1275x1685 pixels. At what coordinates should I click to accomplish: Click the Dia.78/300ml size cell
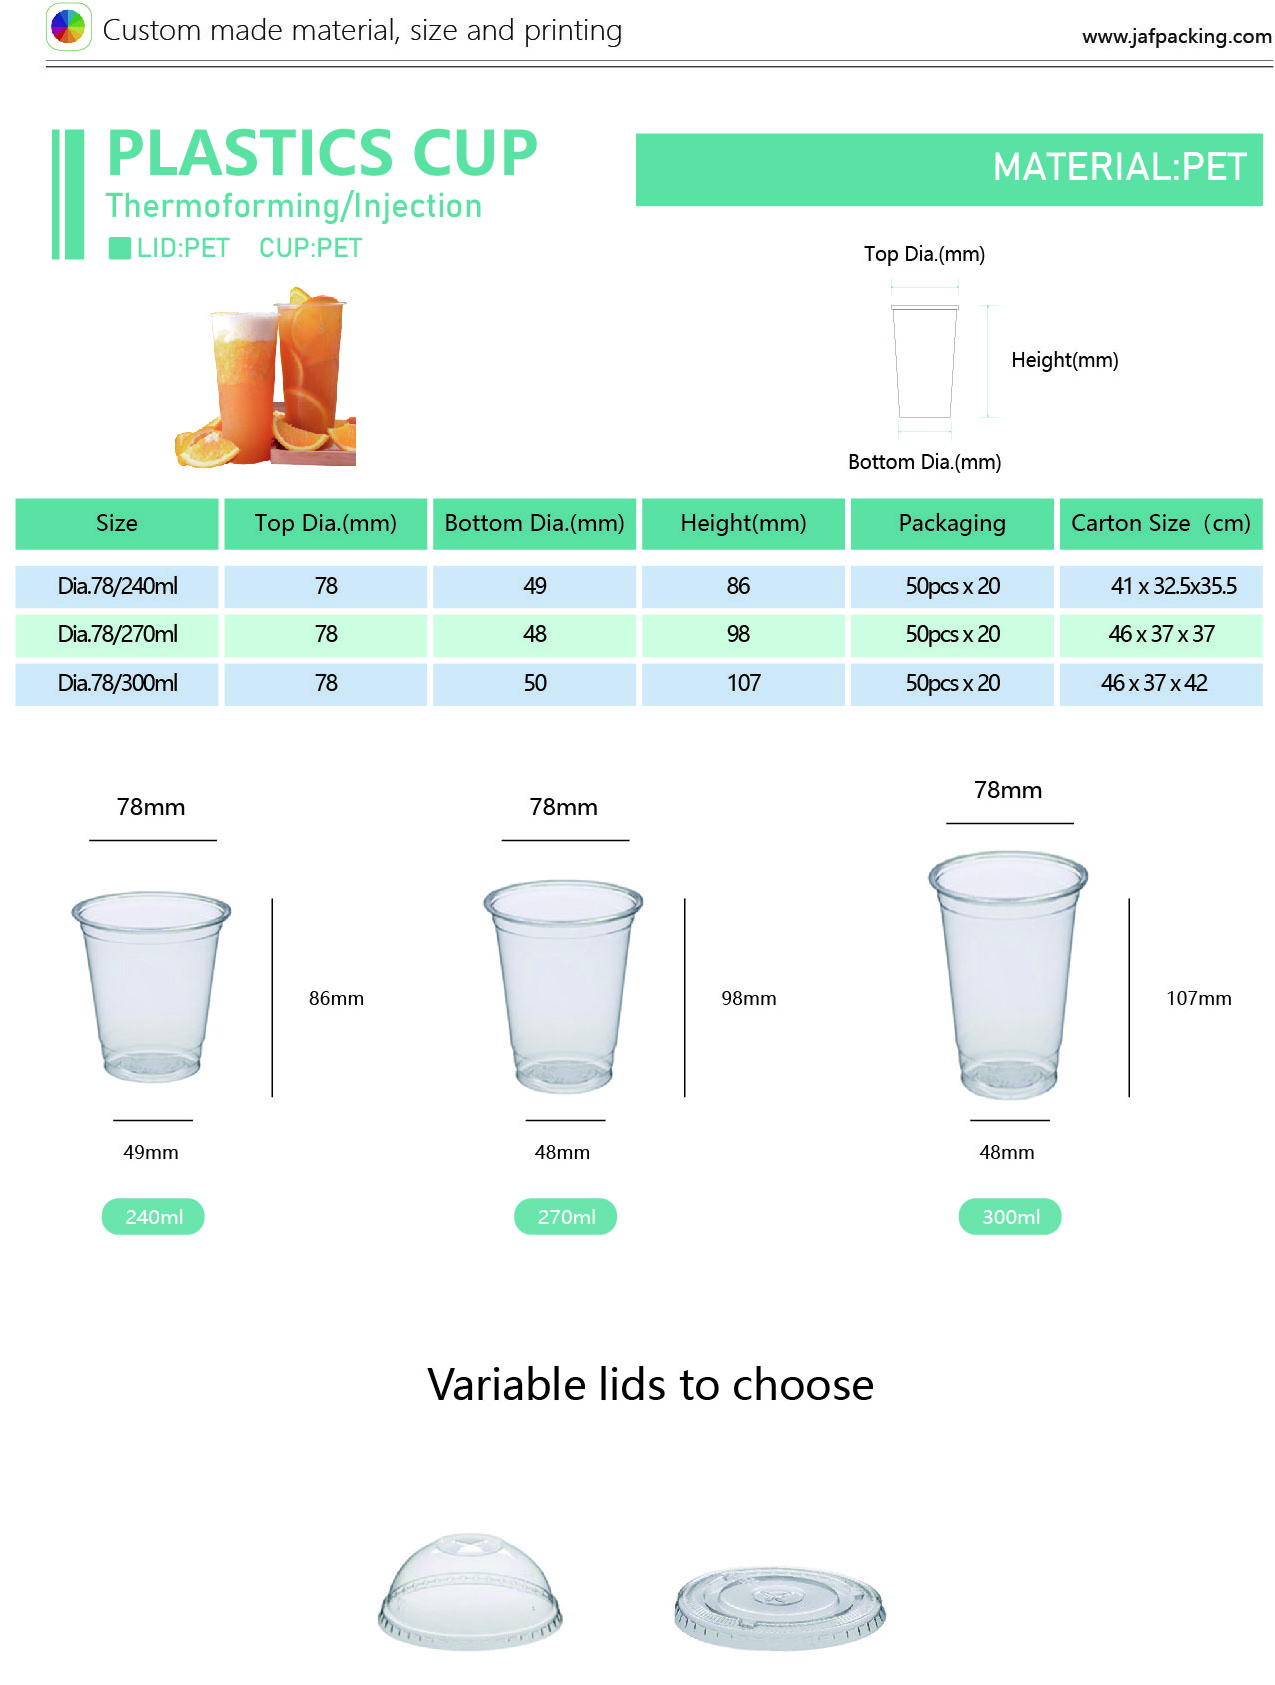[x=117, y=683]
